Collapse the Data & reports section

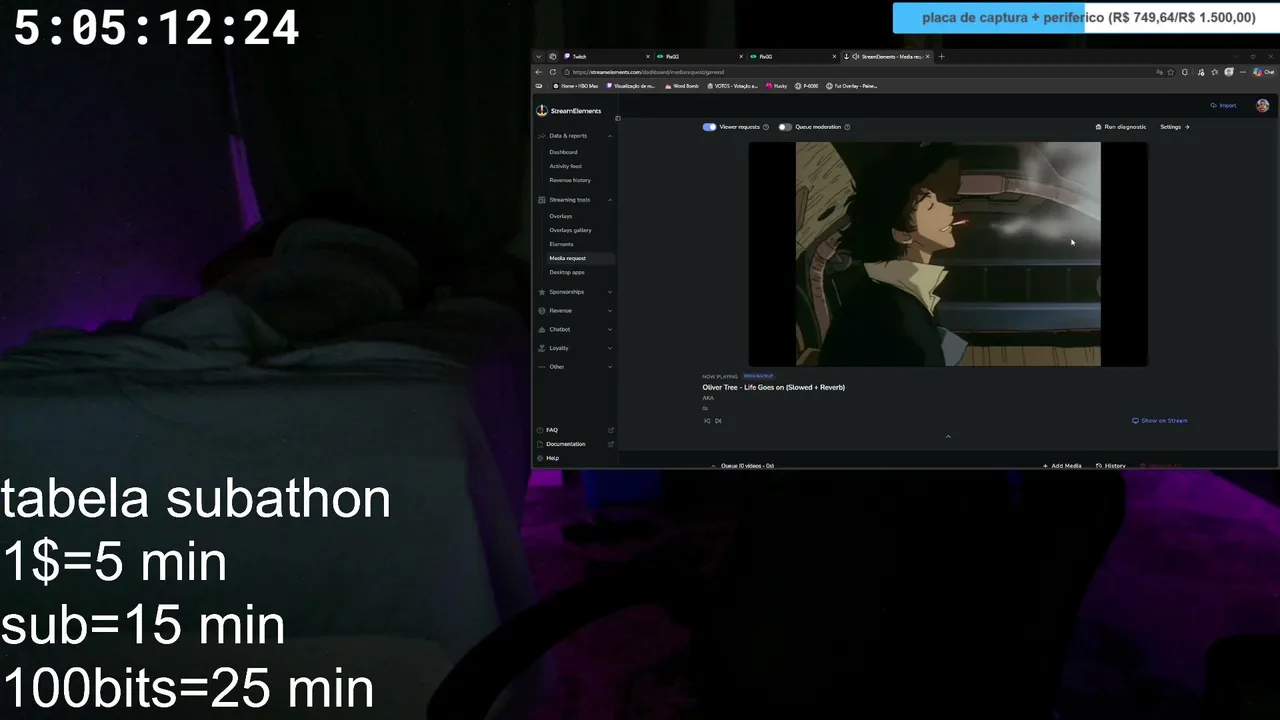(x=575, y=136)
